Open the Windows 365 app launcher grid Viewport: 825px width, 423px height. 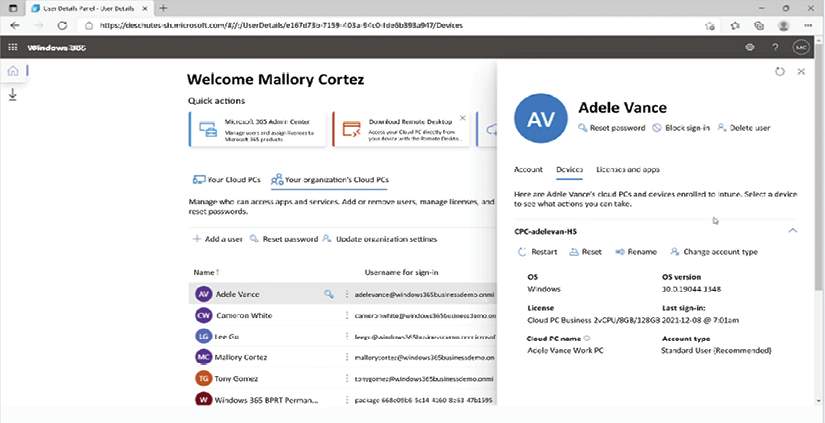coord(13,47)
